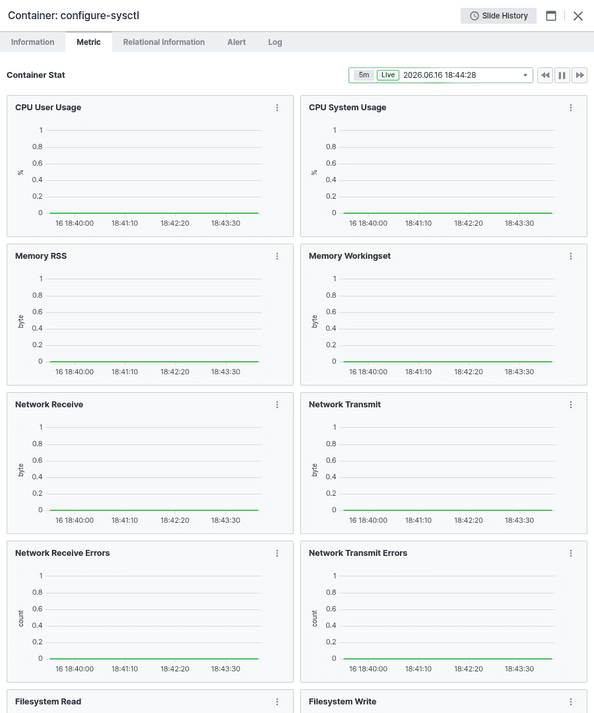Select the Metric tab
Screen dimensions: 594x713
(89, 42)
